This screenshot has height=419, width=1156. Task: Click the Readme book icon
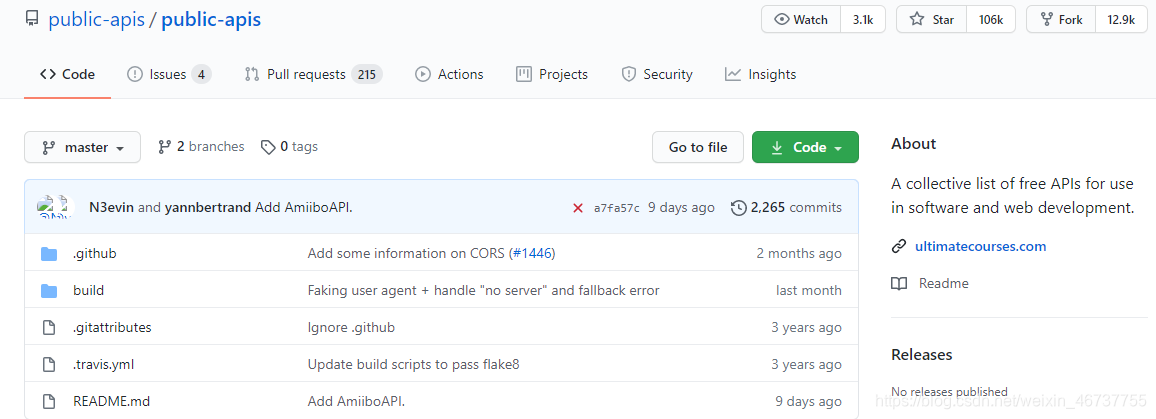pyautogui.click(x=899, y=283)
